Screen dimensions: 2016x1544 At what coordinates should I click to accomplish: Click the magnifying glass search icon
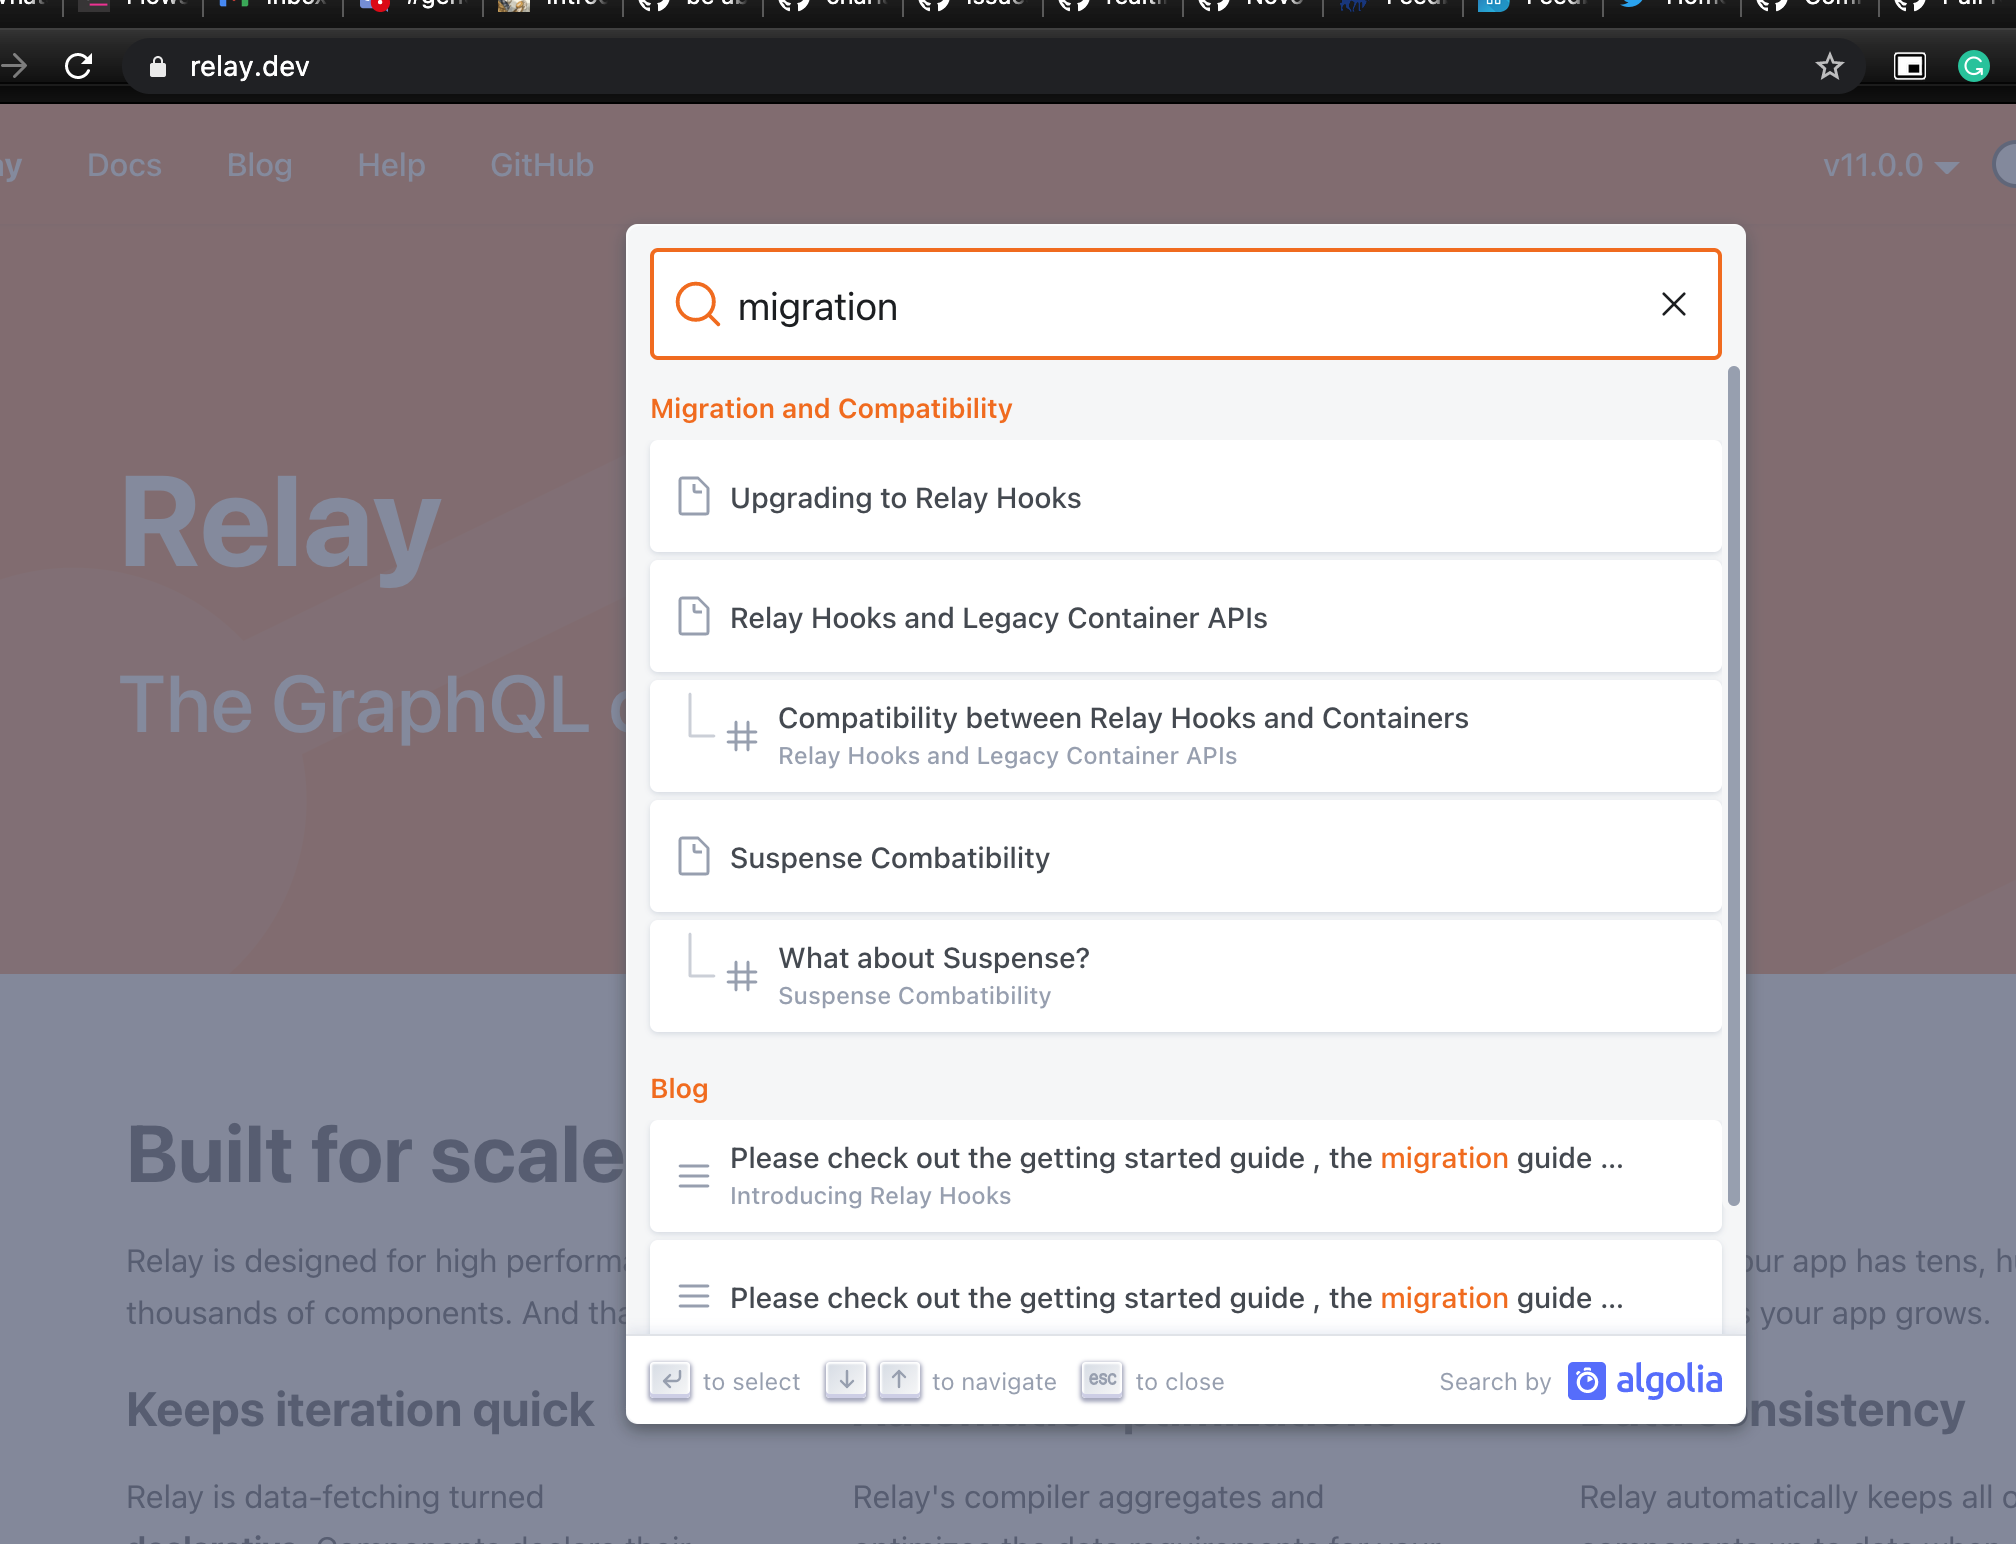[x=697, y=304]
